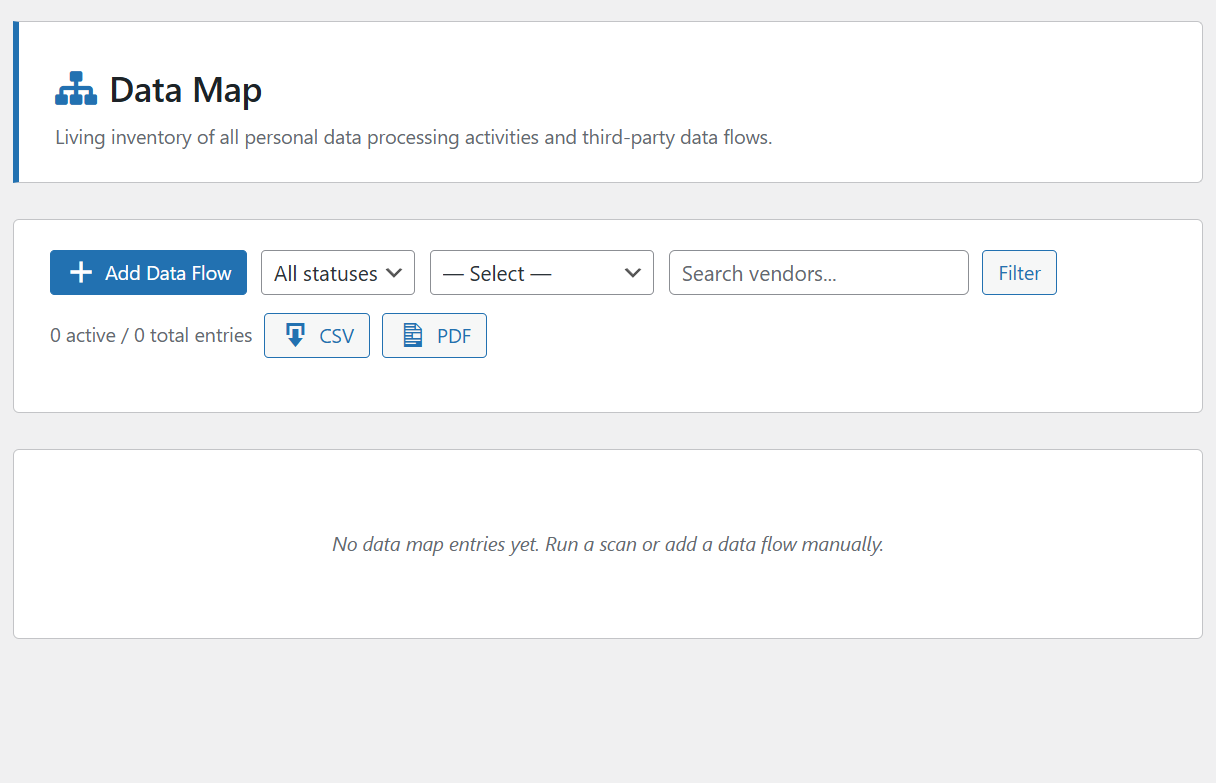Click the chevron arrow of the Select dropdown
Image resolution: width=1216 pixels, height=783 pixels.
pyautogui.click(x=632, y=273)
